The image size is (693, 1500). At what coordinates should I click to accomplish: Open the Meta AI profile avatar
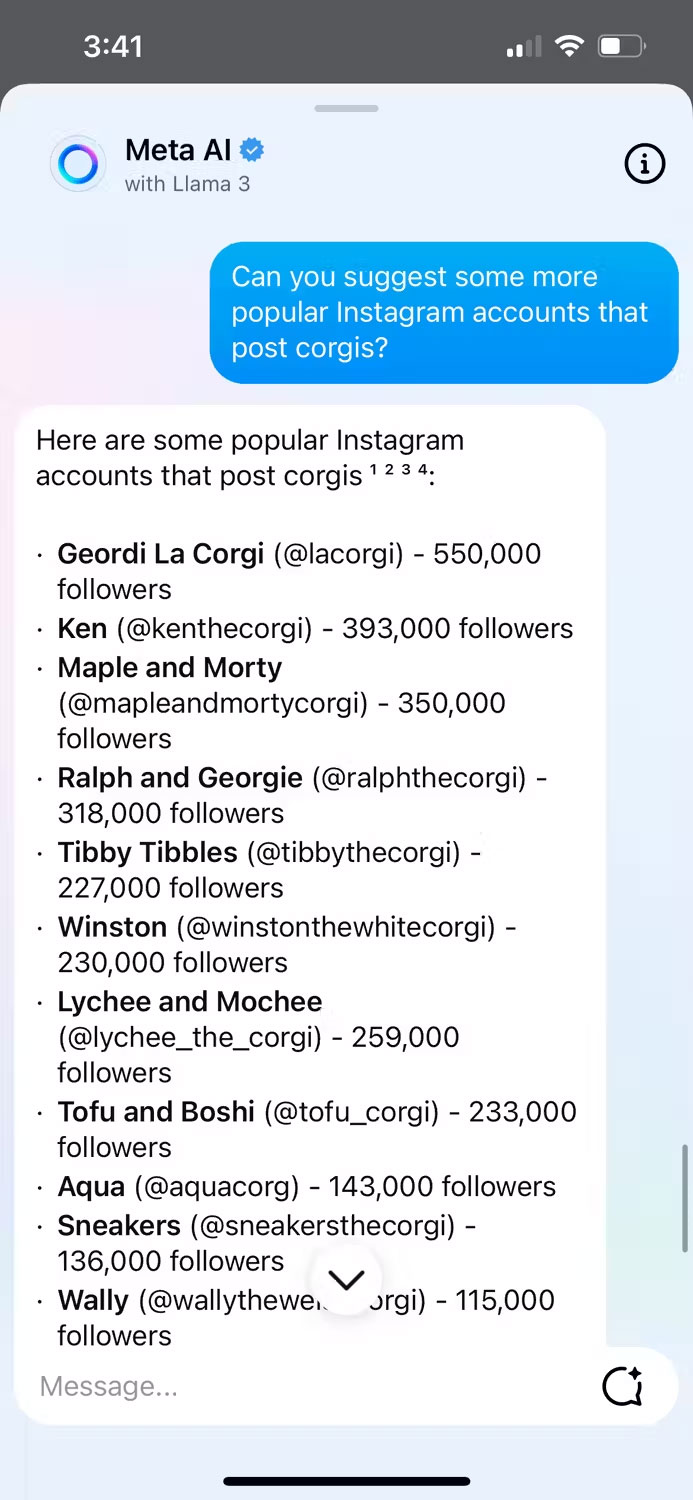78,163
